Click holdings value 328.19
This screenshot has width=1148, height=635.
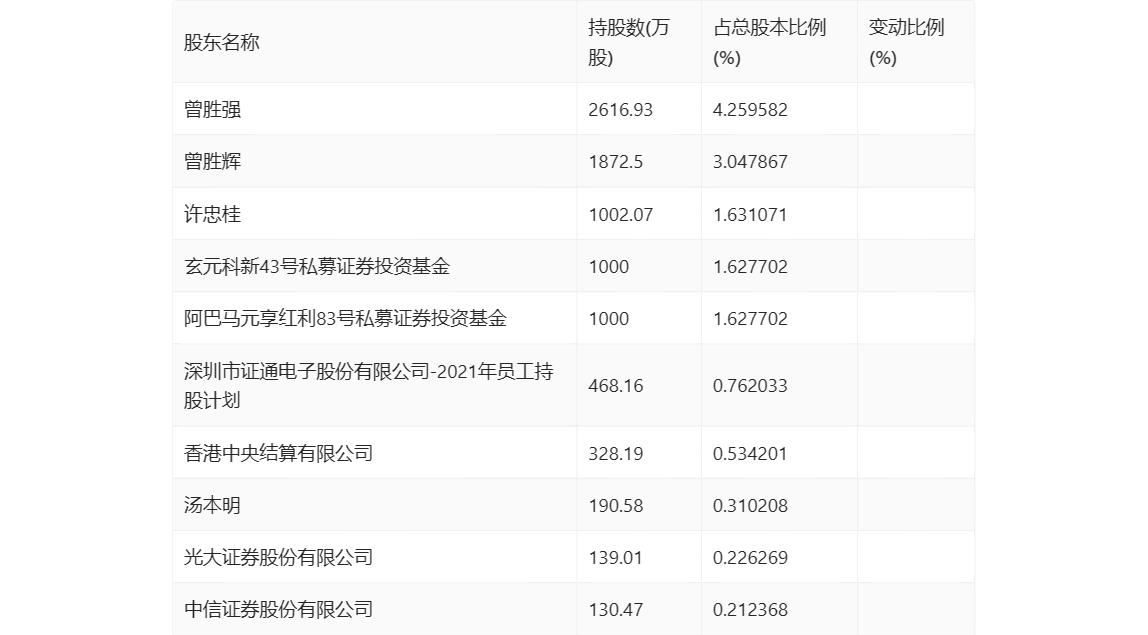pos(616,454)
